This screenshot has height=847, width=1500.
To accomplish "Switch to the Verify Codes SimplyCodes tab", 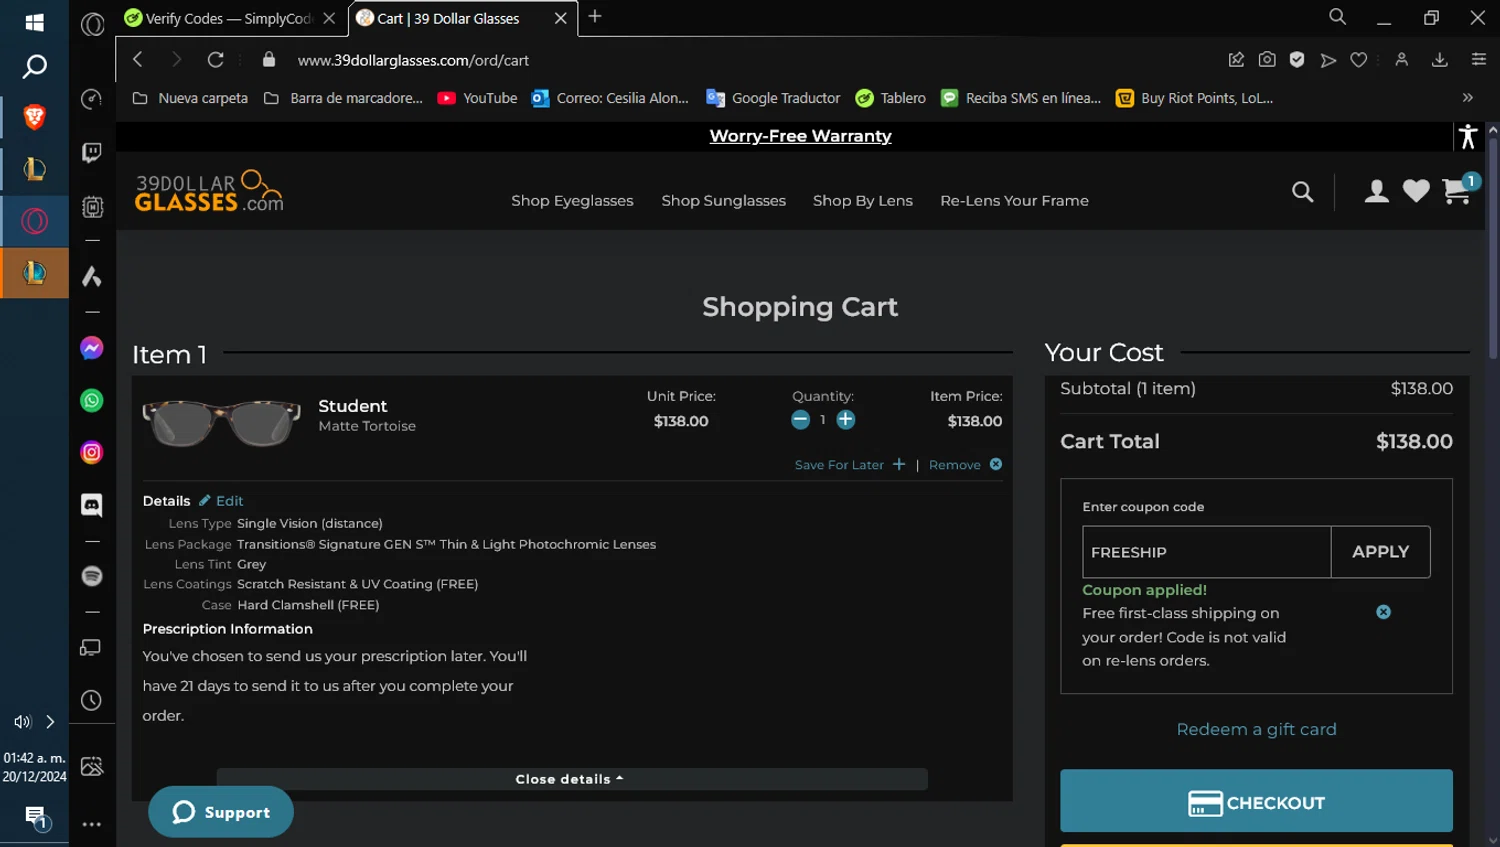I will tap(229, 18).
